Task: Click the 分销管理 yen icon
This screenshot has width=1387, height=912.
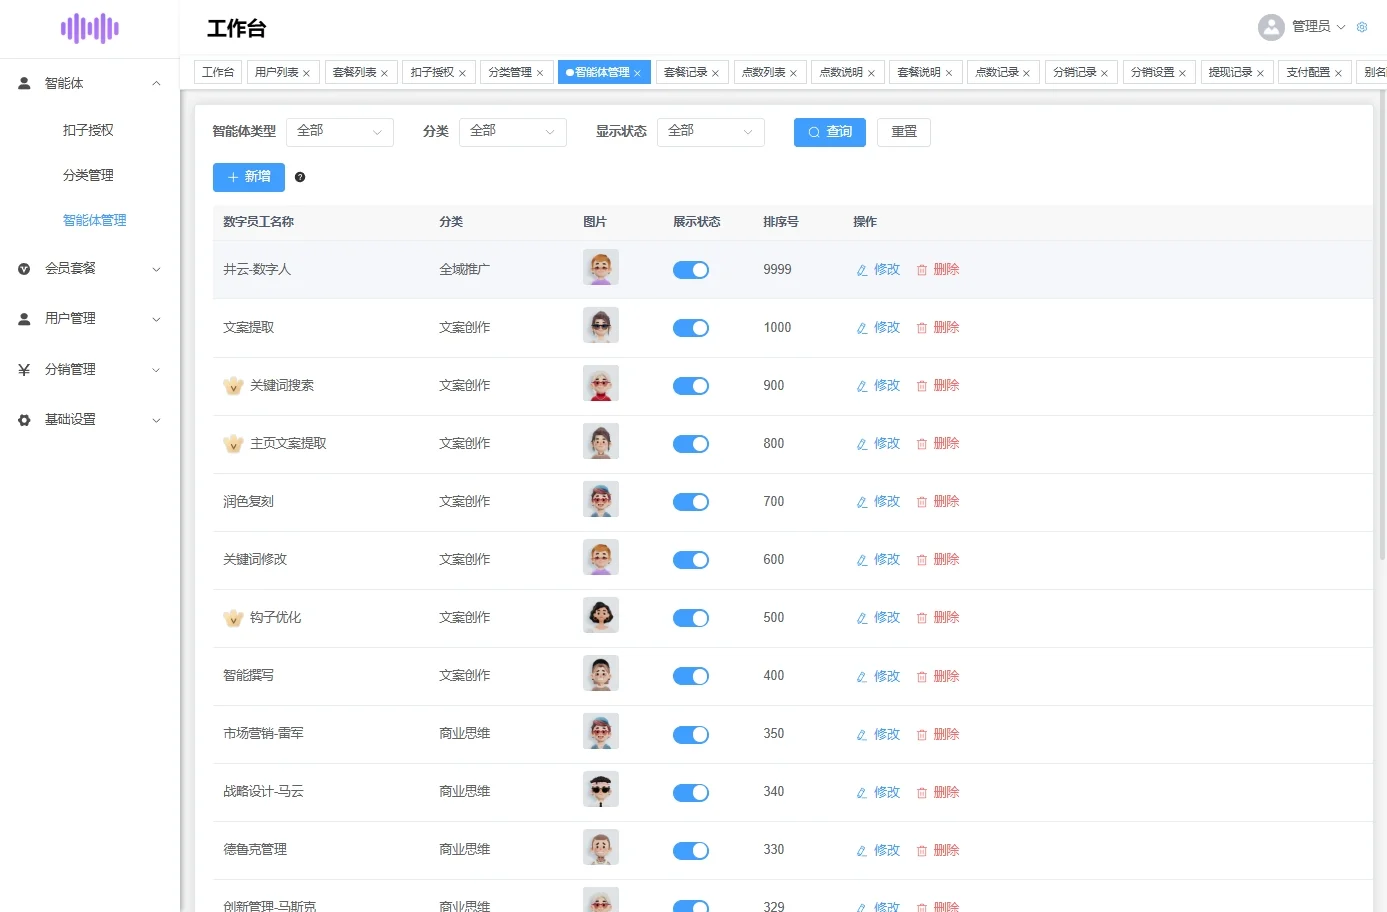Action: coord(24,370)
